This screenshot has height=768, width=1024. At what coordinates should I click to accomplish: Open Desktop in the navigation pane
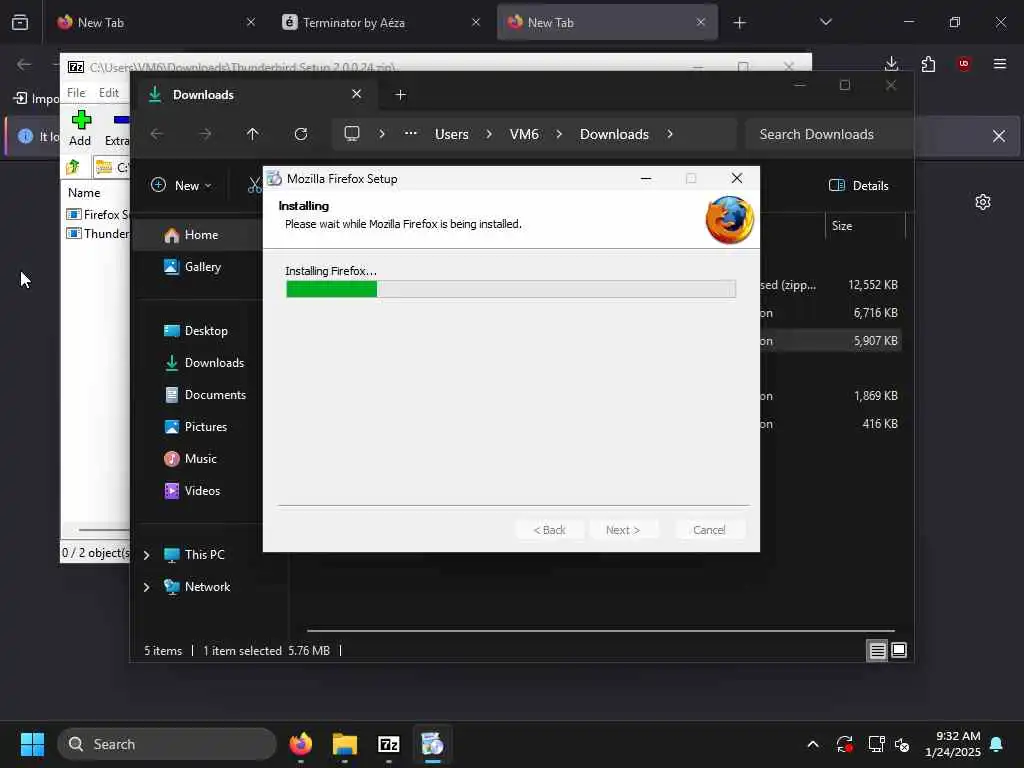pos(195,331)
